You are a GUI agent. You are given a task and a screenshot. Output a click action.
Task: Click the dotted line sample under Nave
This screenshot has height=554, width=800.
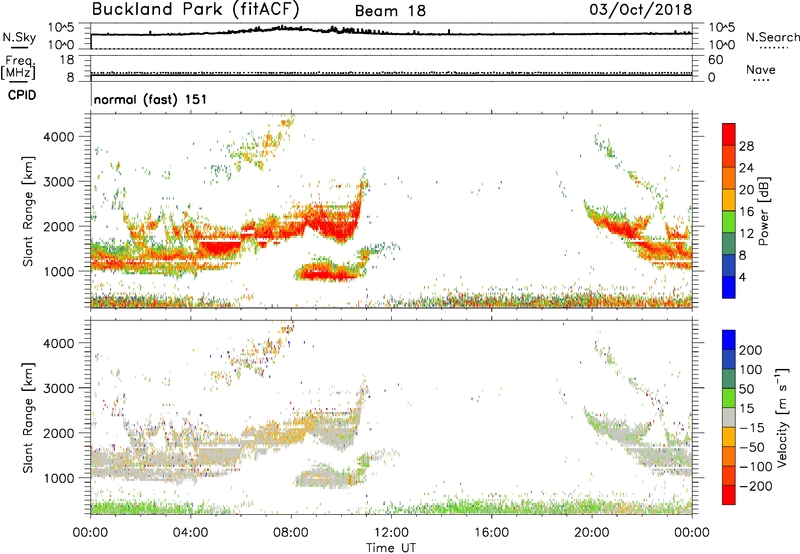[761, 81]
